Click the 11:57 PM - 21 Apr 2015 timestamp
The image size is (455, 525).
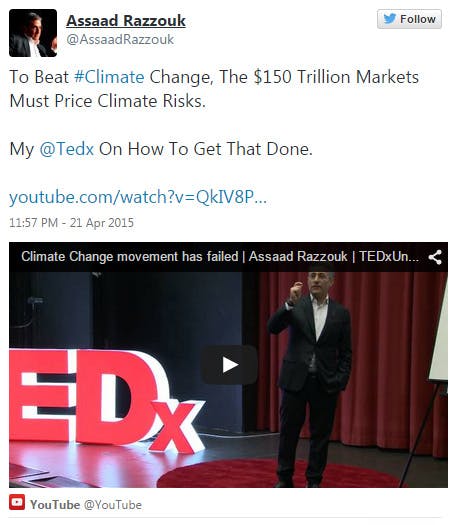coord(71,223)
